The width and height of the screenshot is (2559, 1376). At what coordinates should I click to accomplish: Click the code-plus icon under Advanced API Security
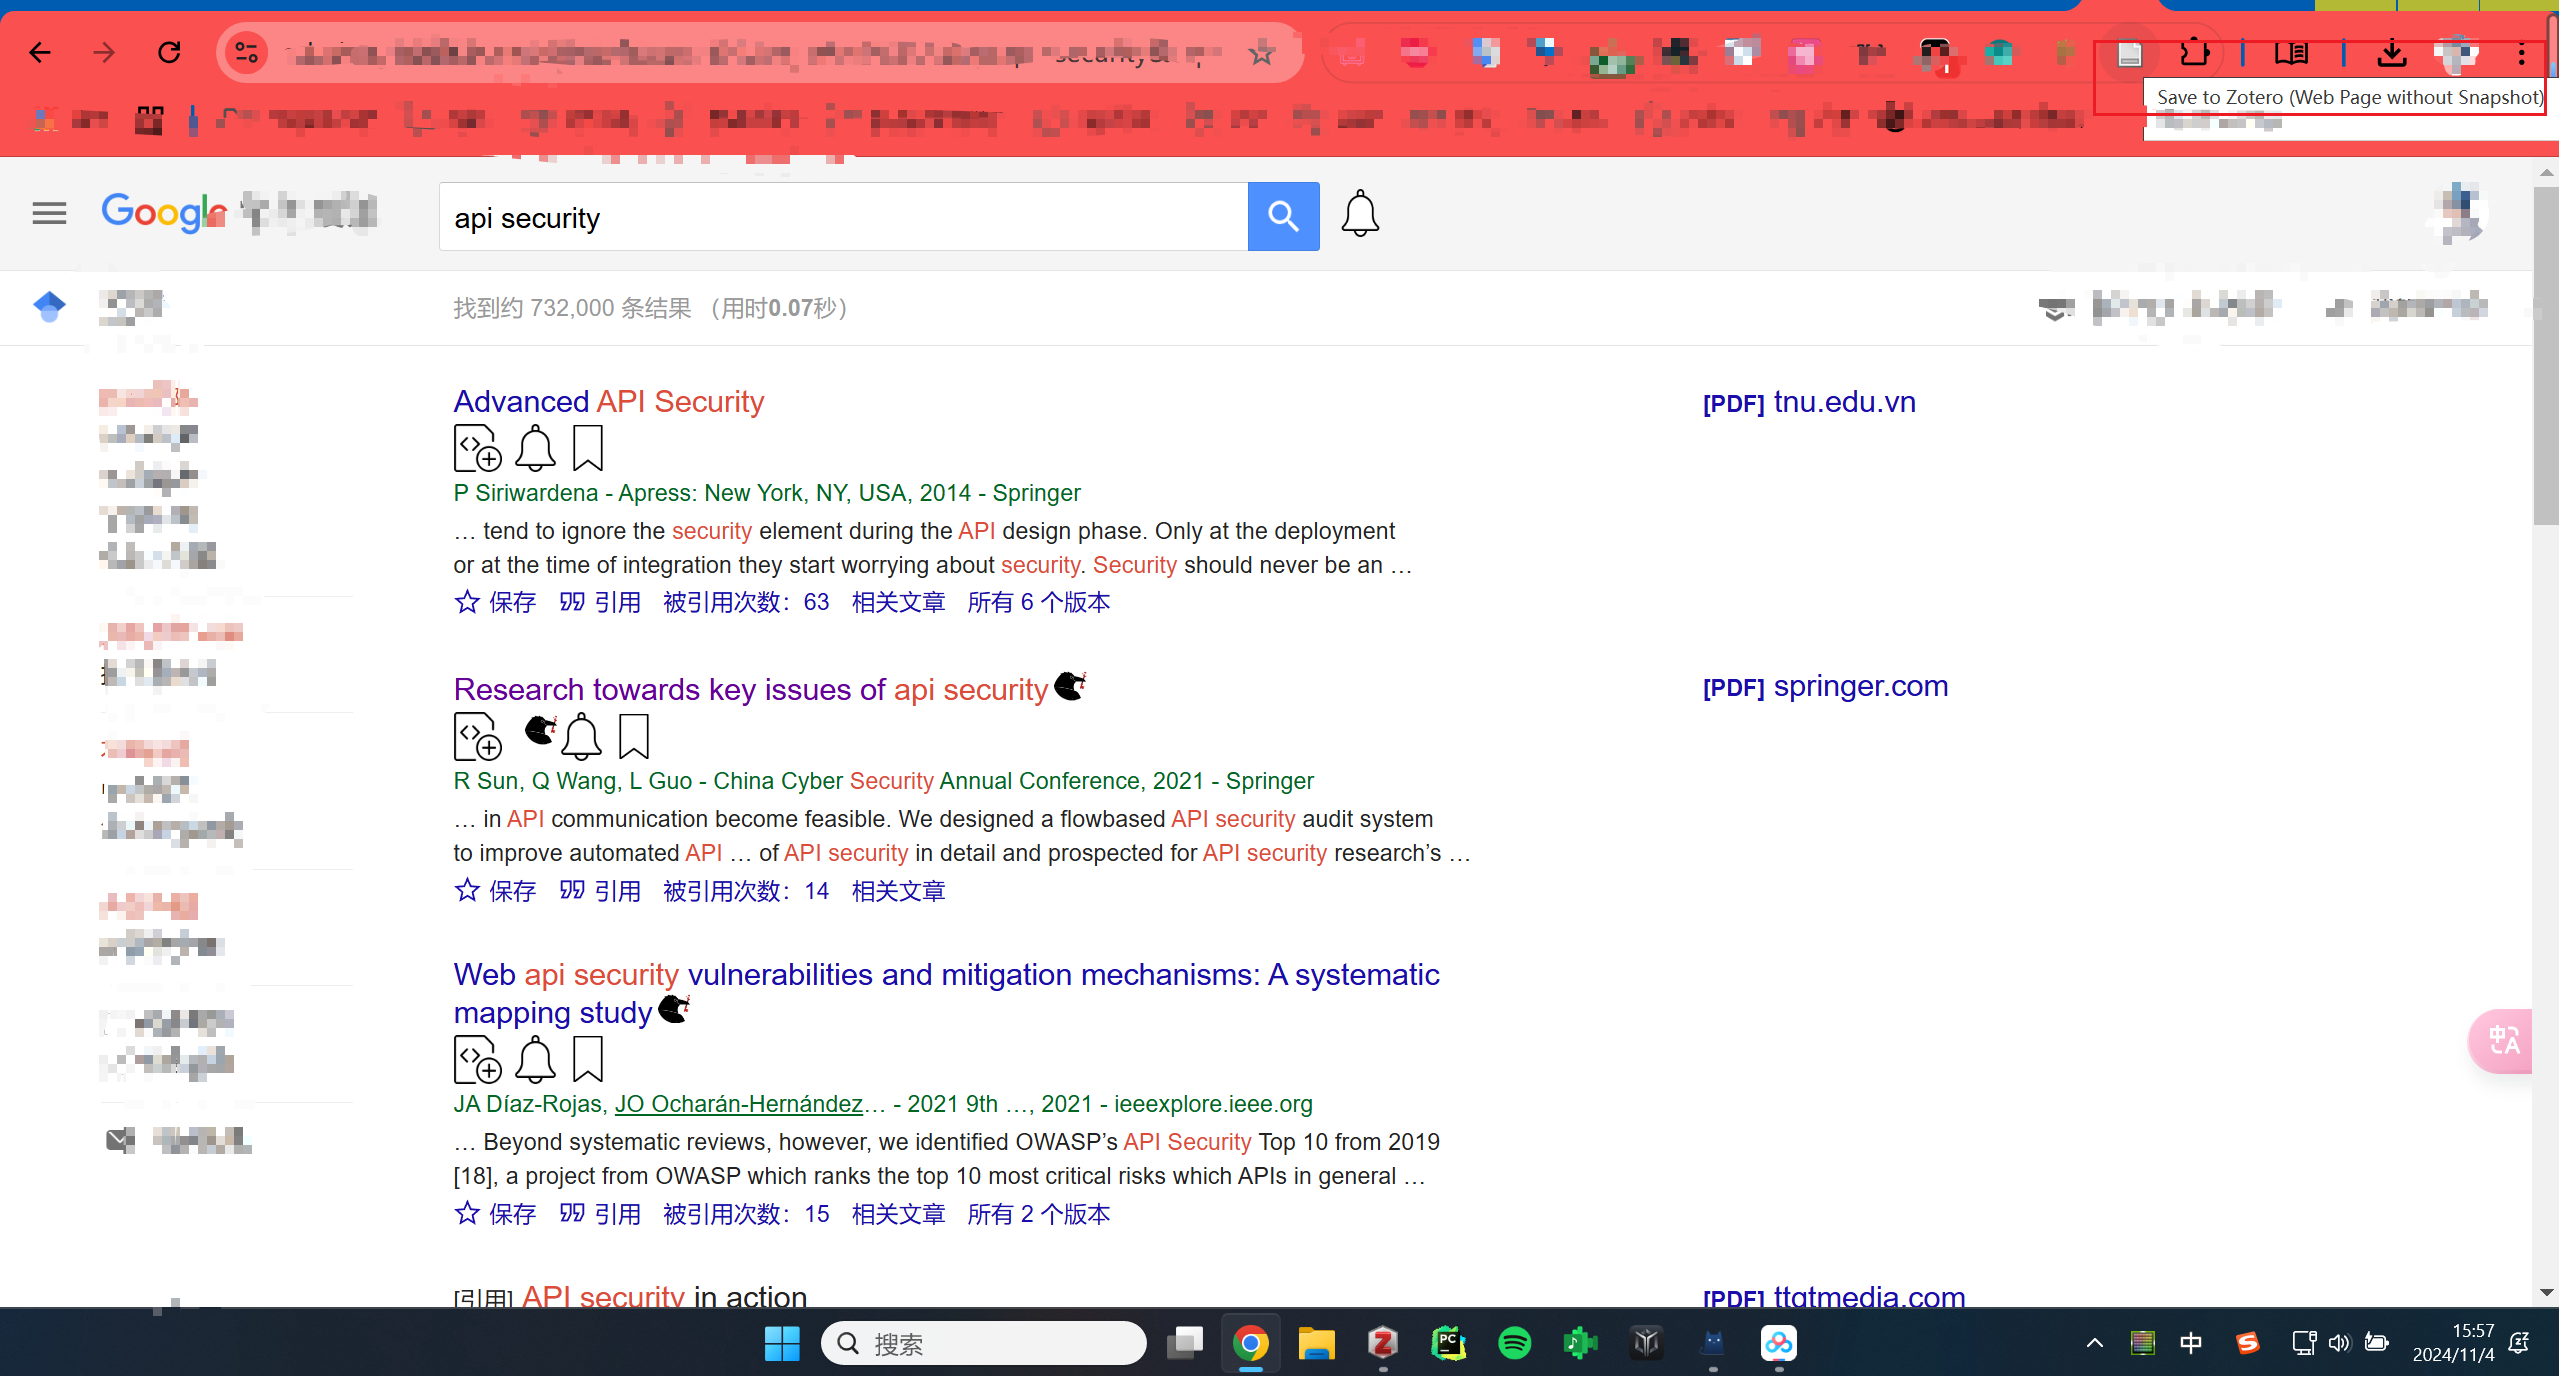(477, 448)
